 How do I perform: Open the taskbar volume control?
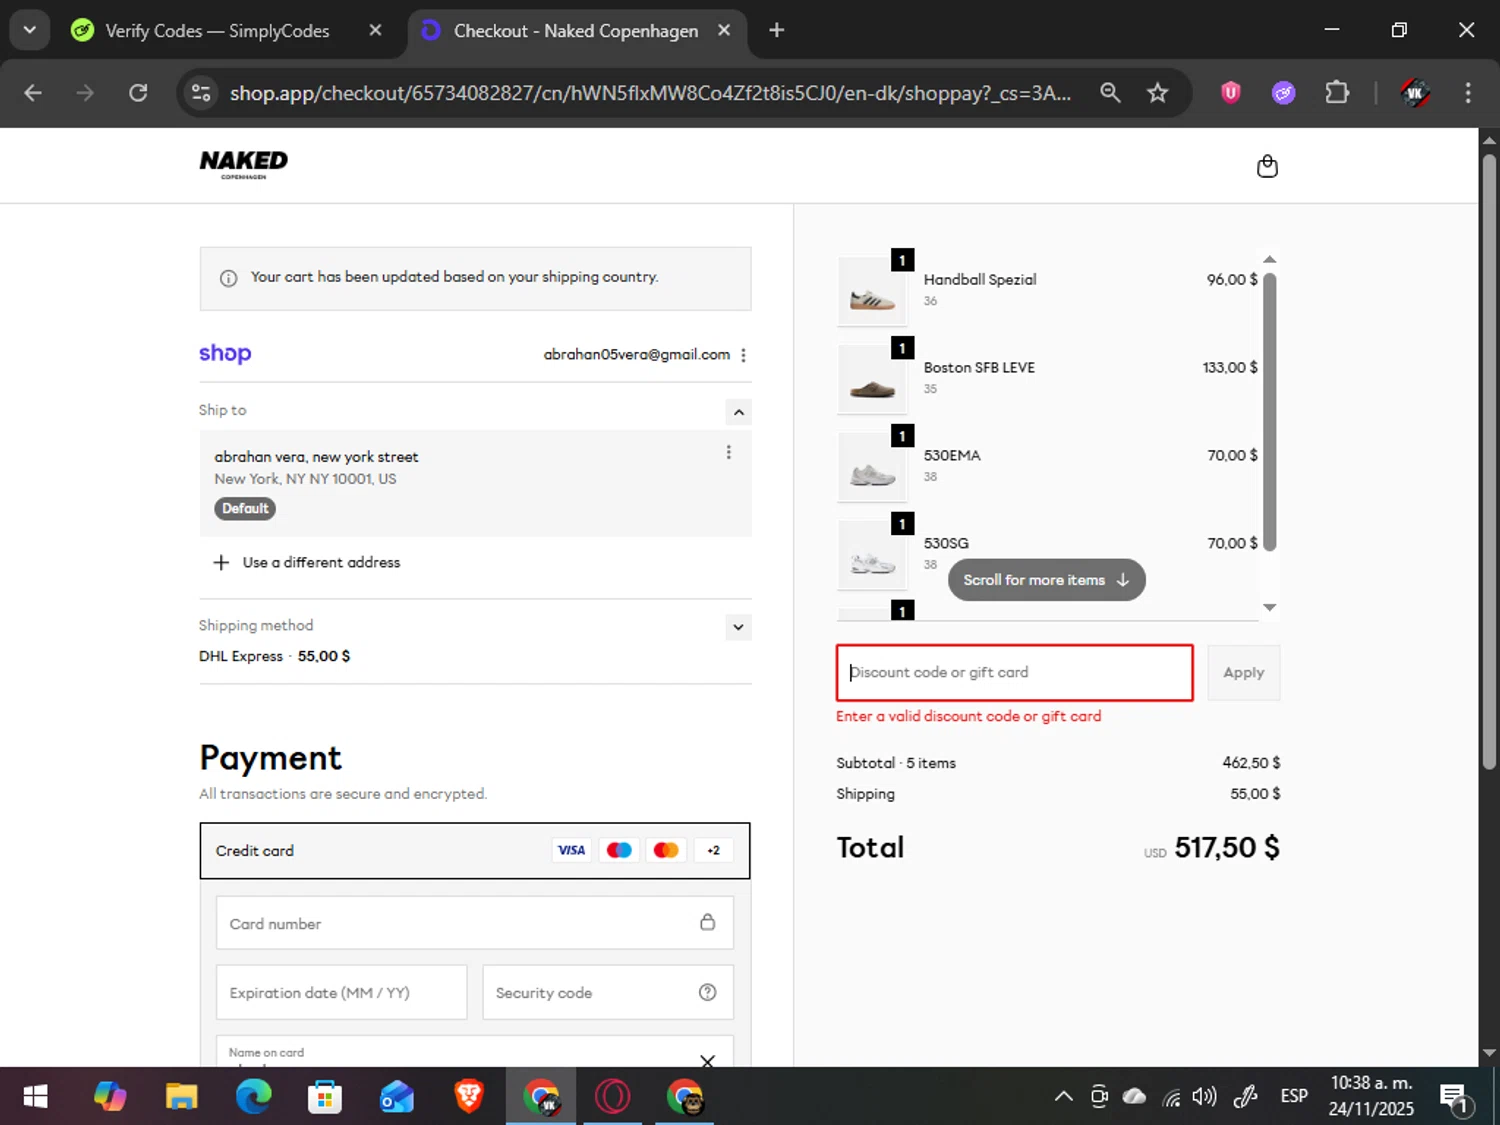pos(1205,1097)
